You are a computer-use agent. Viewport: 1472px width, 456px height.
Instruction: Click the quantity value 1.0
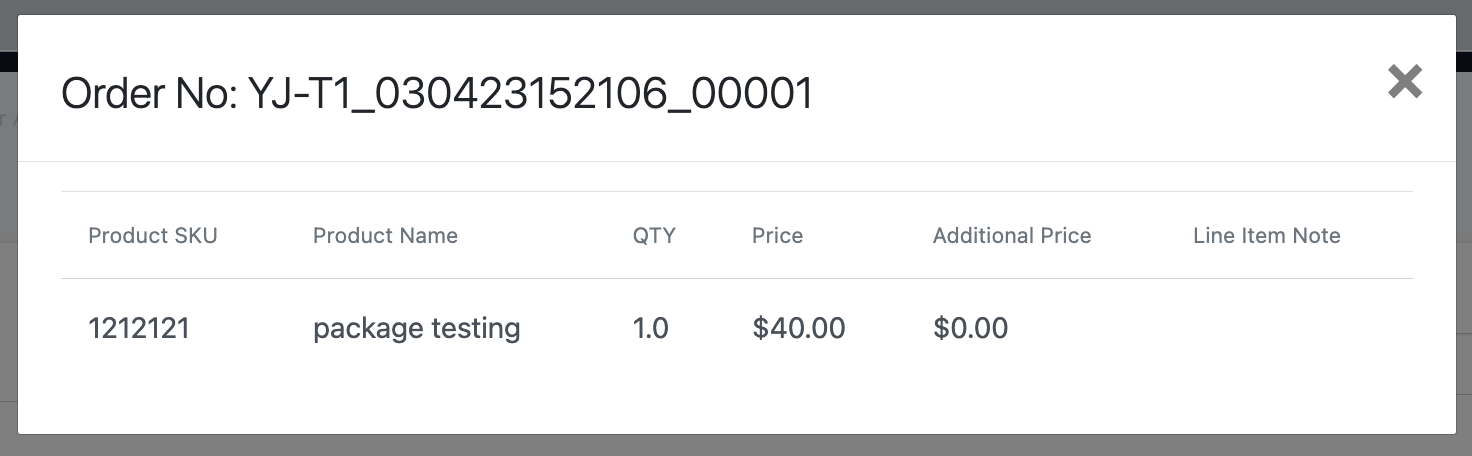[650, 328]
